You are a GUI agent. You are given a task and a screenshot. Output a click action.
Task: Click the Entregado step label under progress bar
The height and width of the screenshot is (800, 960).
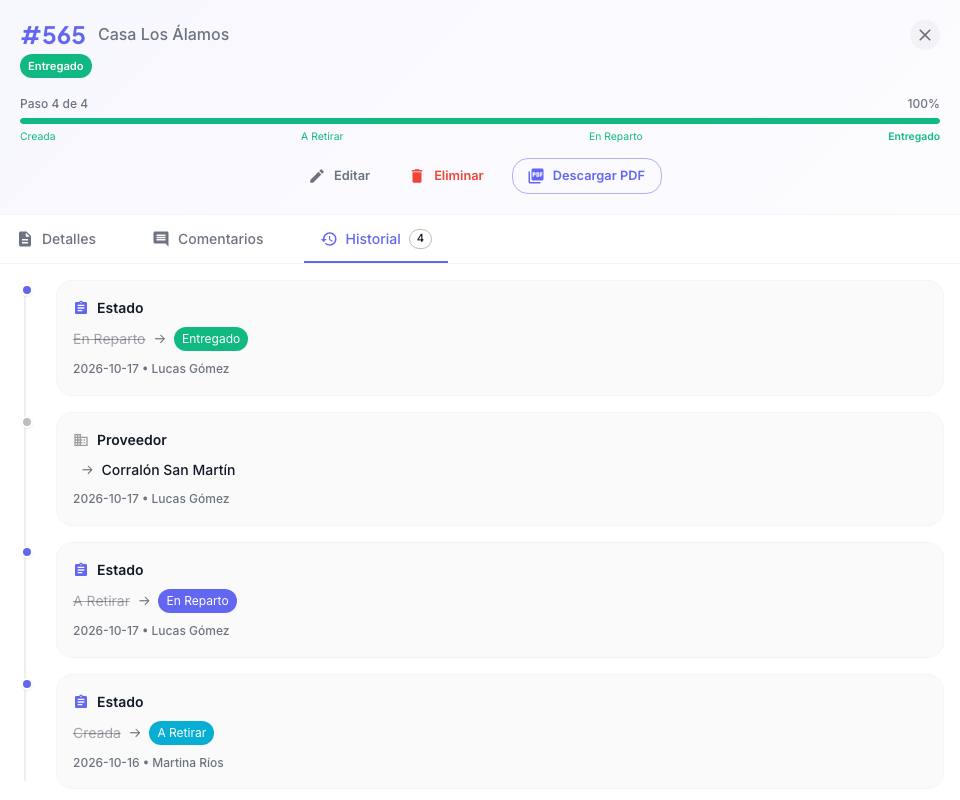click(x=913, y=136)
